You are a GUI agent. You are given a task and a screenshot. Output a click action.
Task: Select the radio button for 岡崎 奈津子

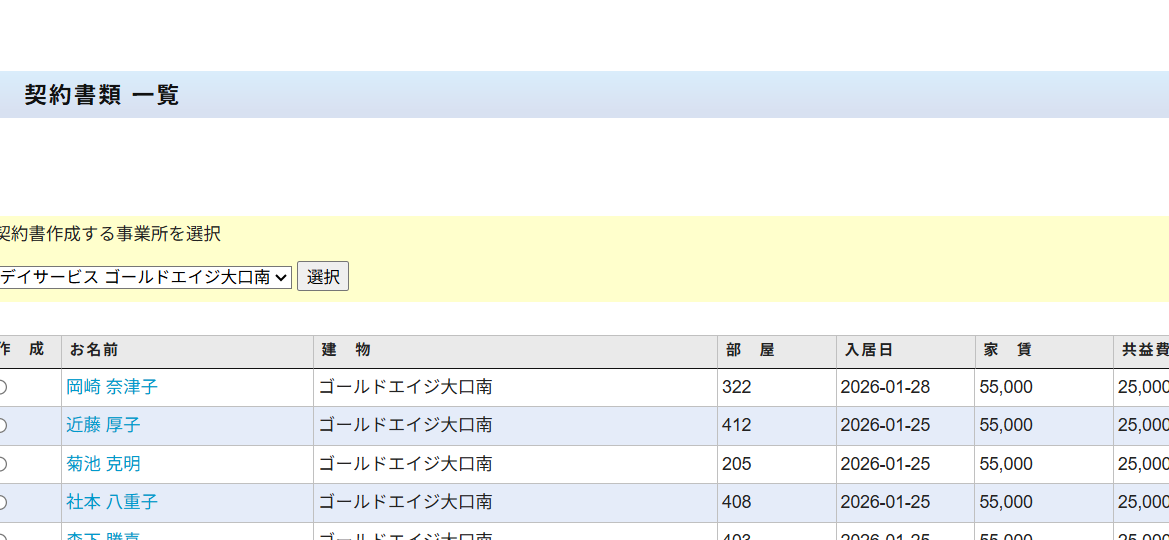[3, 387]
